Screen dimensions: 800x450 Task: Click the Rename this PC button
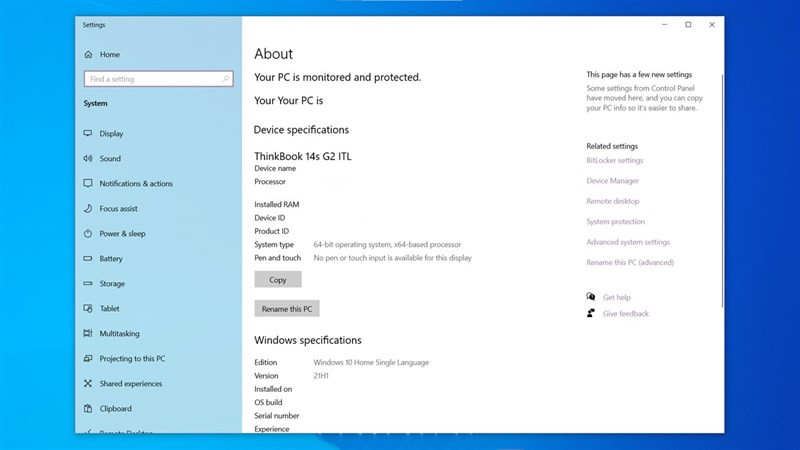pos(287,309)
